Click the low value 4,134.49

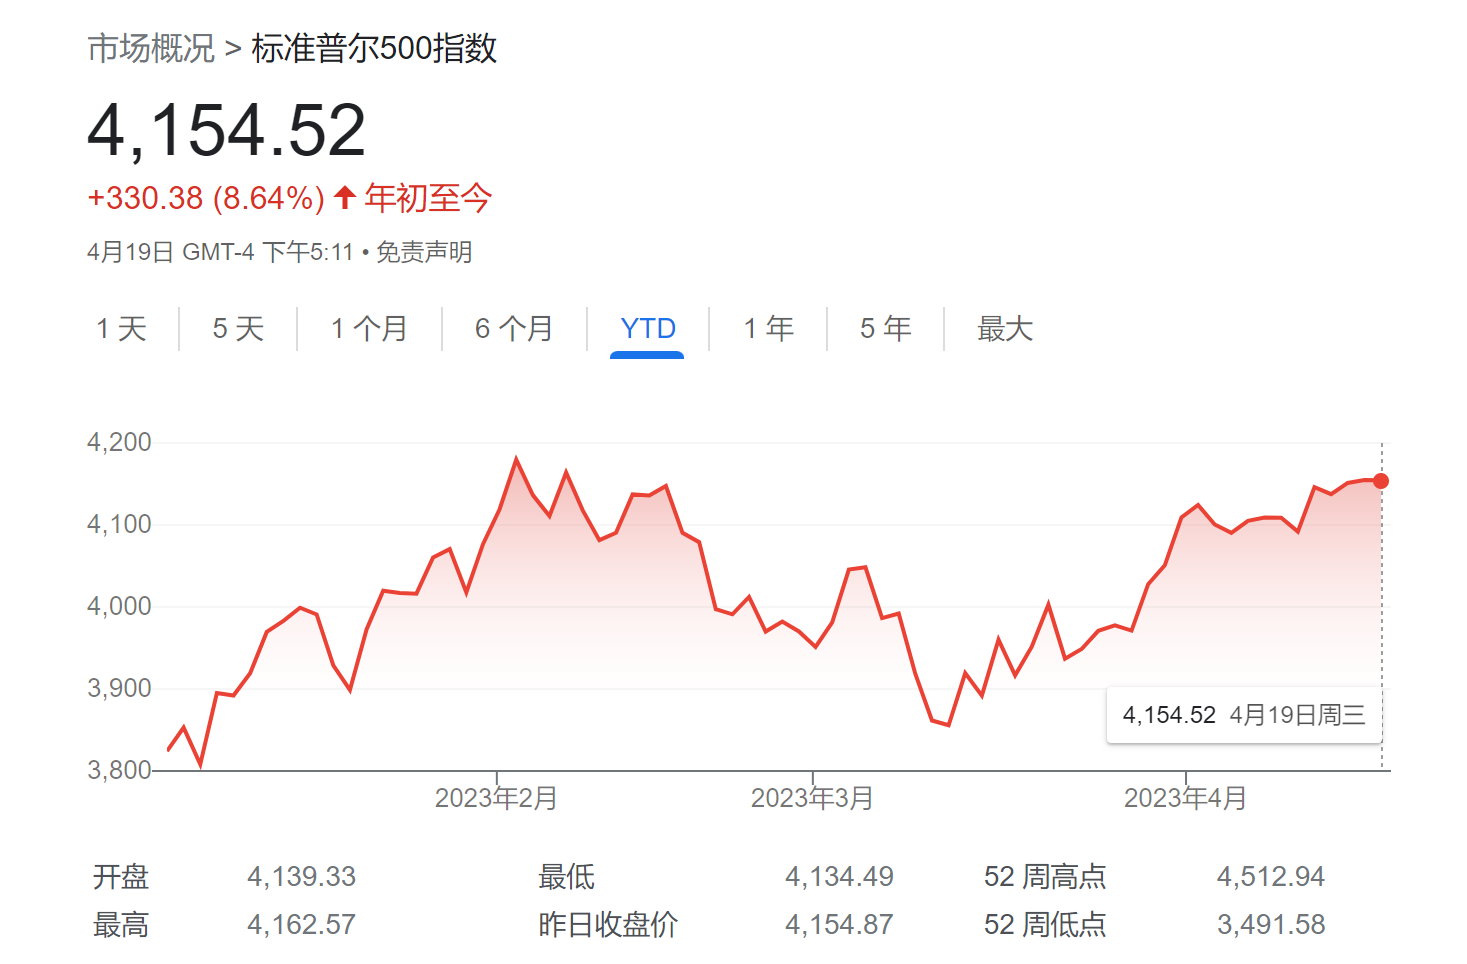(839, 877)
